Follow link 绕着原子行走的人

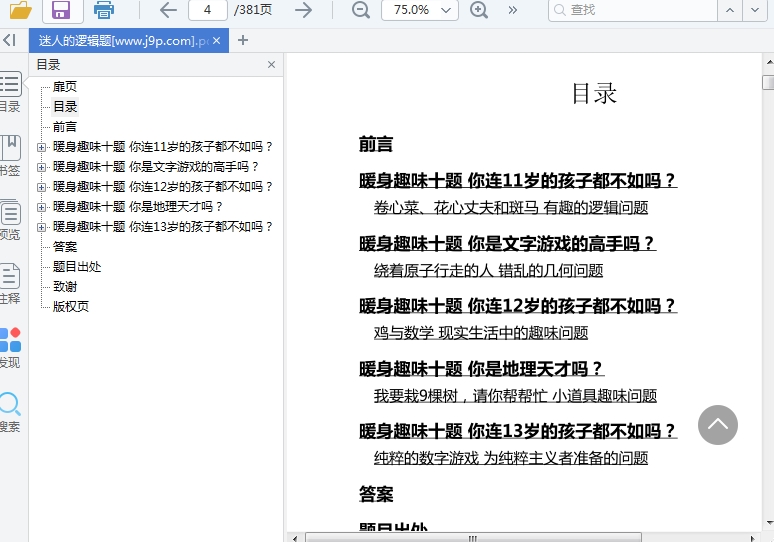pos(489,271)
